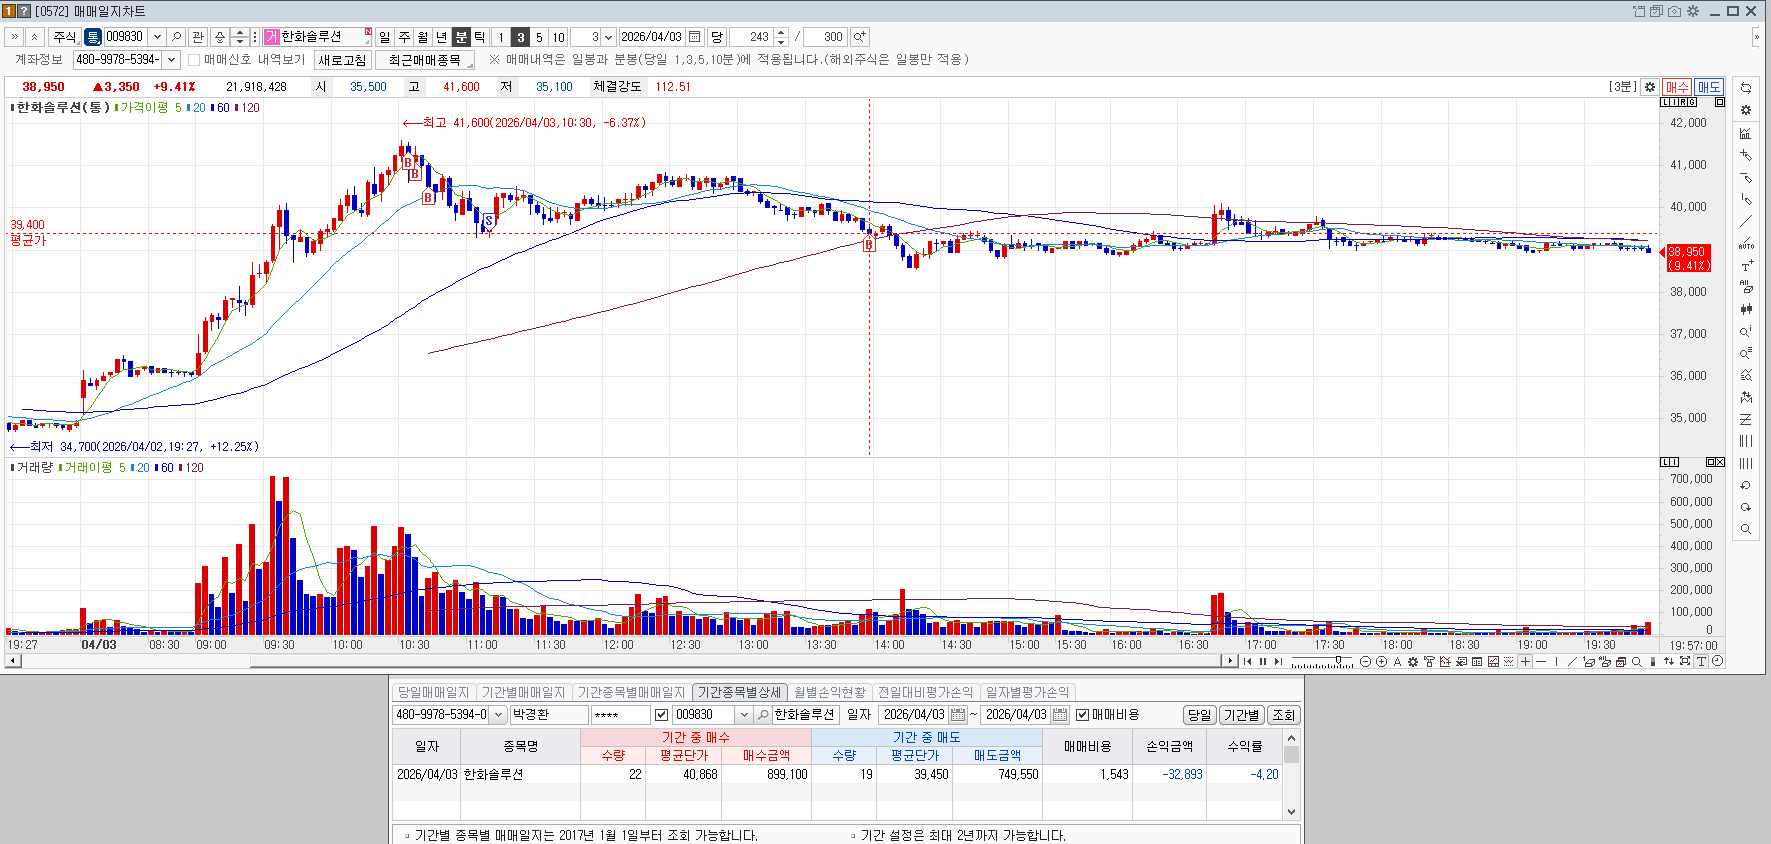Select the text insertion T+ tool
1771x844 pixels.
click(x=1746, y=265)
